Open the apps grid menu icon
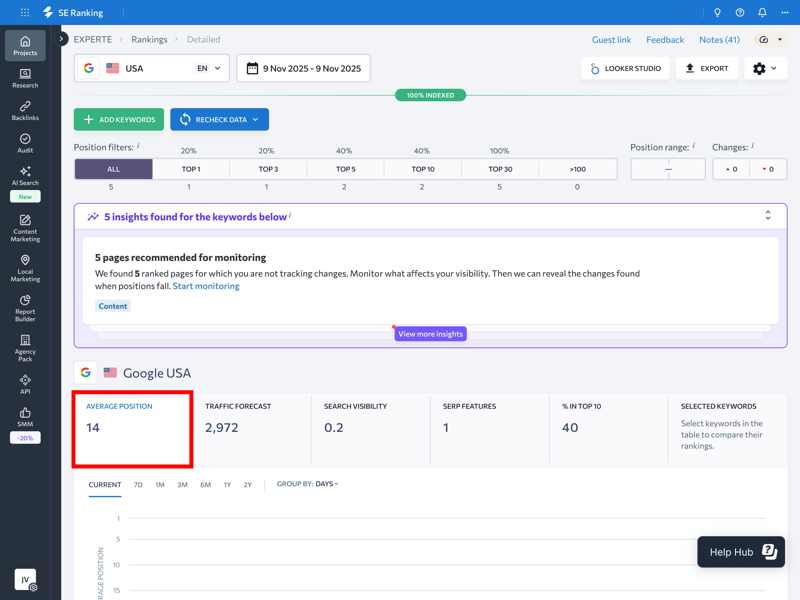Image resolution: width=800 pixels, height=600 pixels. (x=25, y=13)
